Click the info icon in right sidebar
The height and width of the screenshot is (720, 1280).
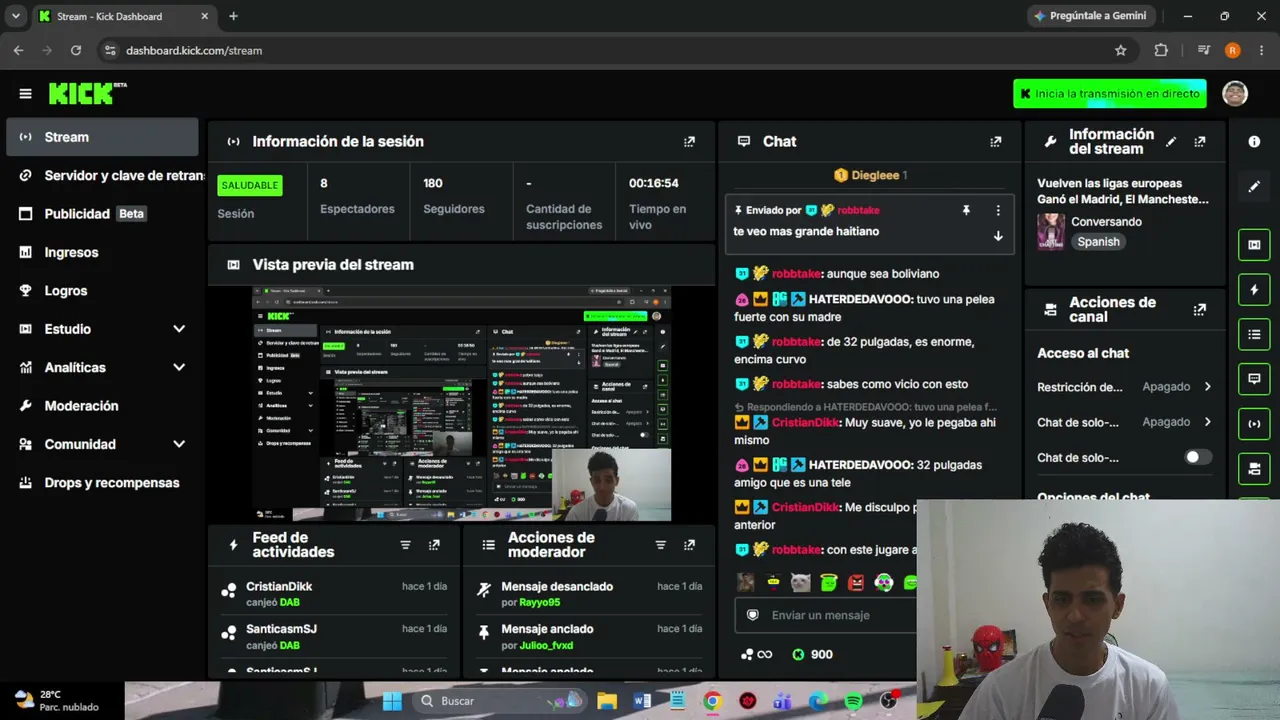1254,142
